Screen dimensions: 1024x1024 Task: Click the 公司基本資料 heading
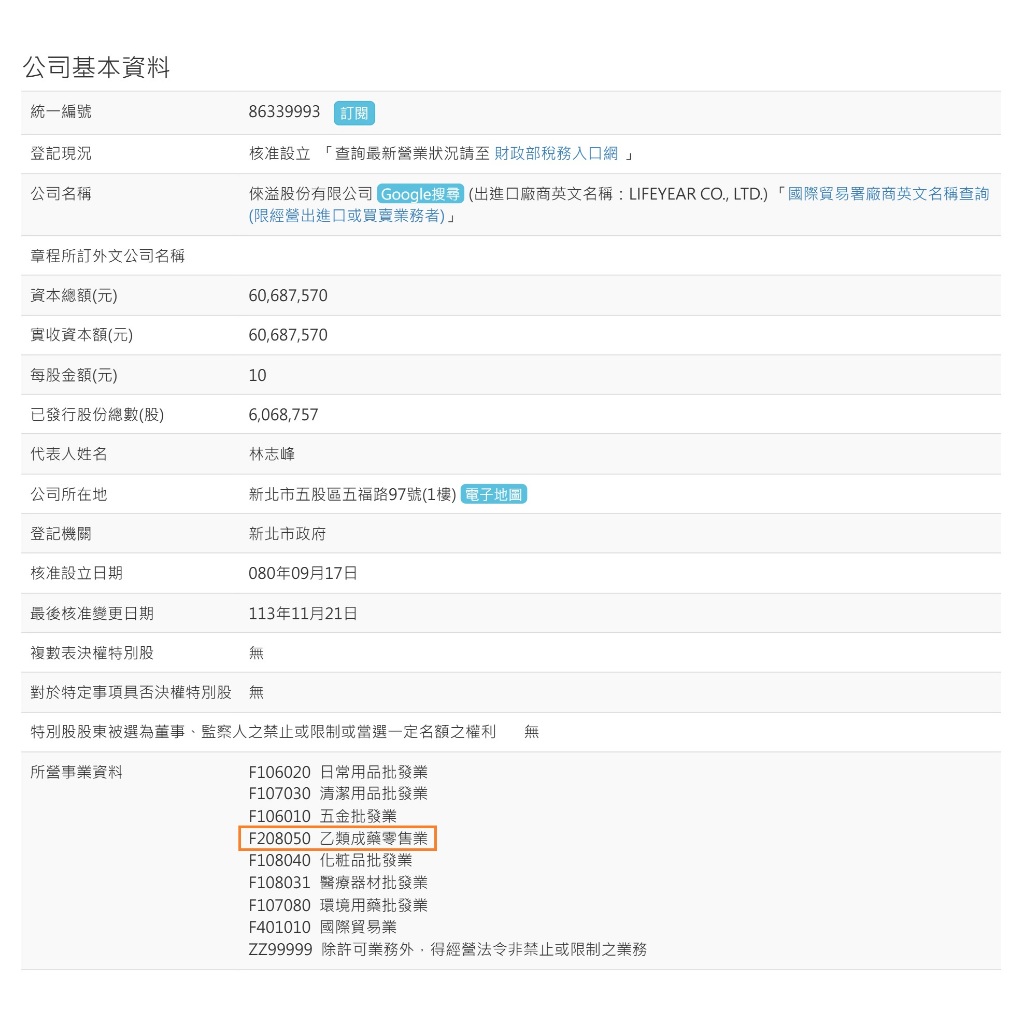(96, 67)
